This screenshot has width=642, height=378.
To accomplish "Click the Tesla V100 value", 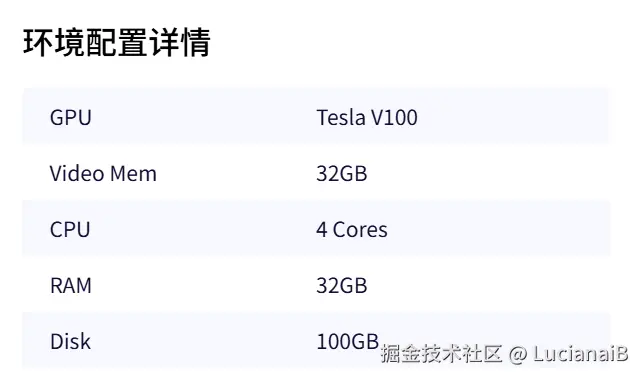I will pos(367,118).
